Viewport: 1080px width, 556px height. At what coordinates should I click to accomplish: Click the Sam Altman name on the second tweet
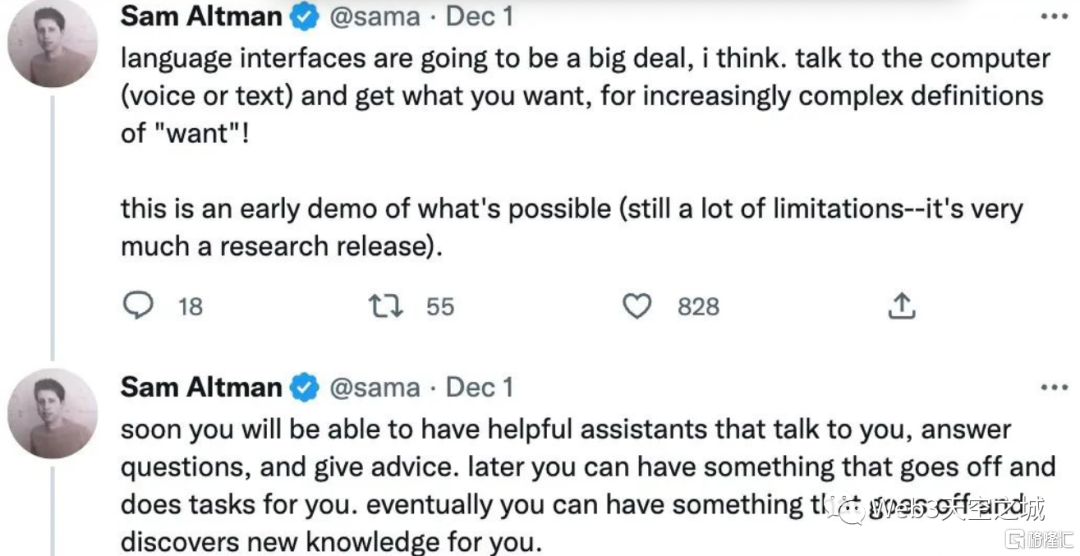201,387
